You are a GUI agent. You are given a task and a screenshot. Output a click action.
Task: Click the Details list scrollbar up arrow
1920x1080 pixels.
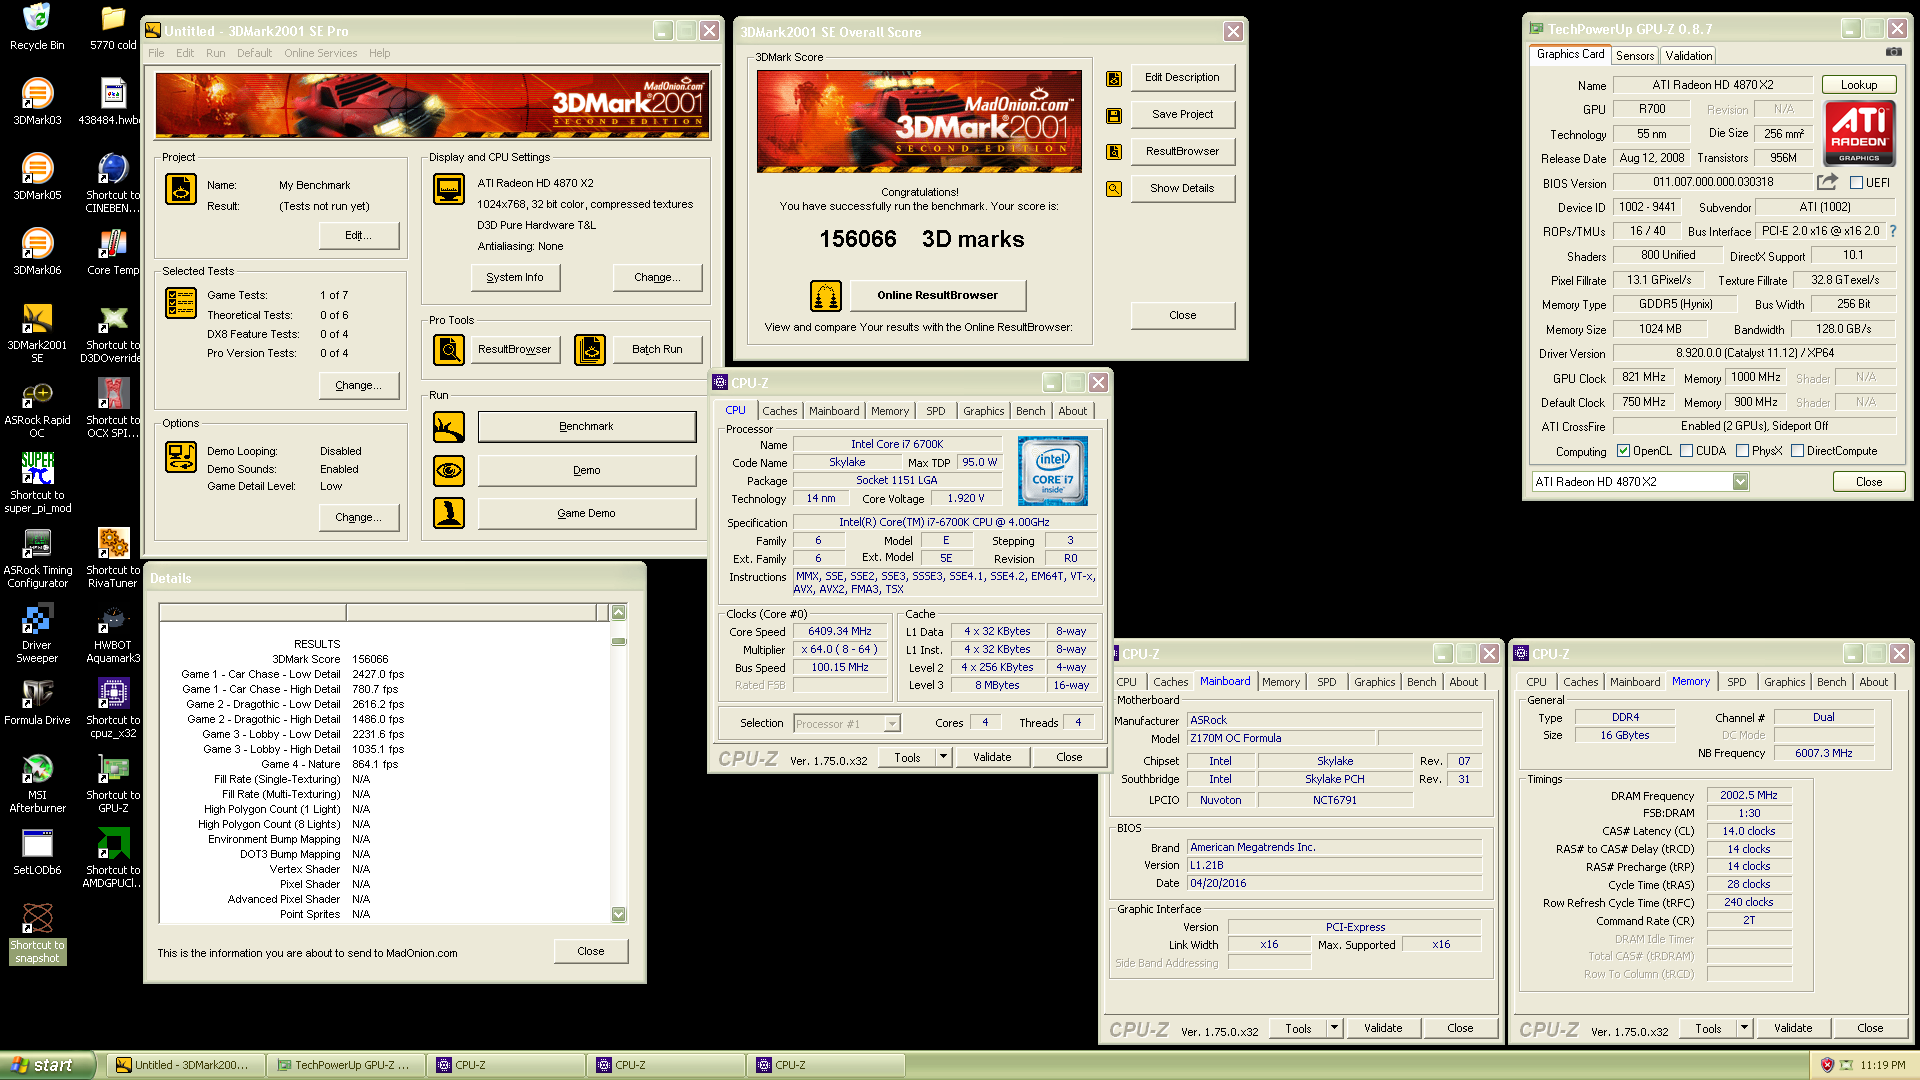[x=618, y=612]
